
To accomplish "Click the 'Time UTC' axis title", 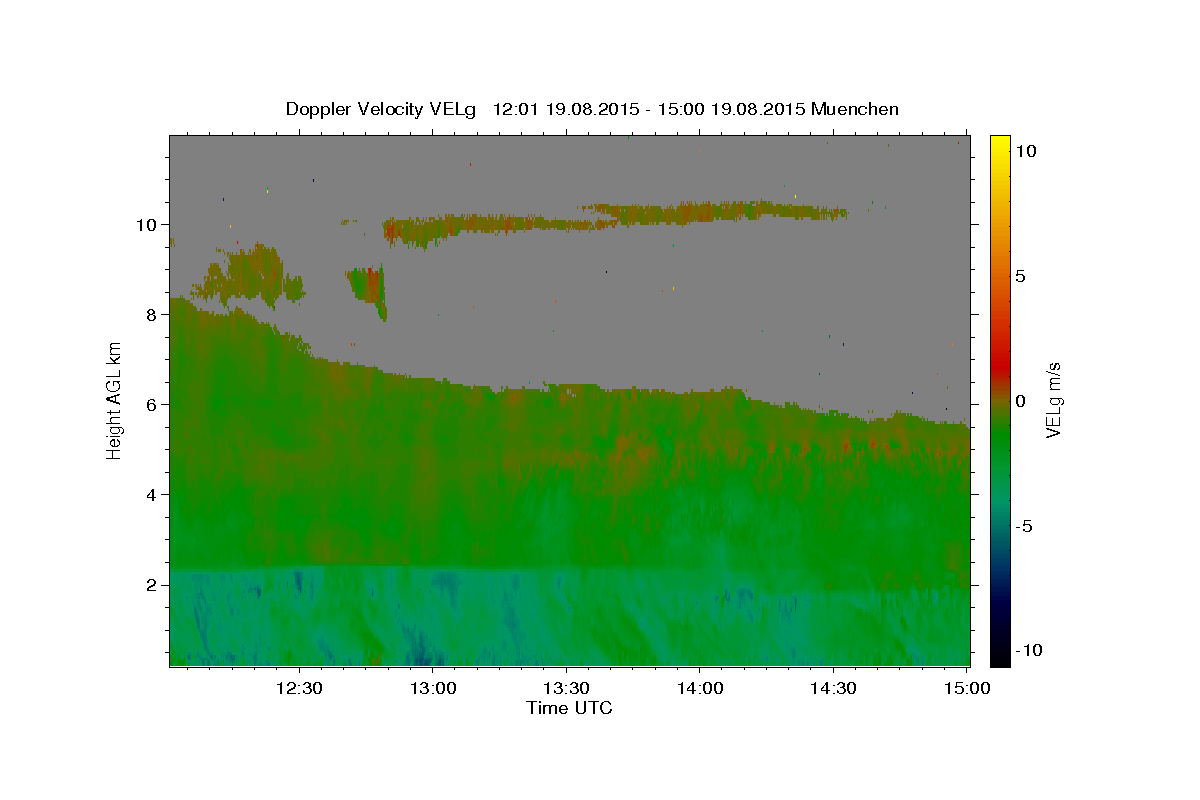I will click(569, 708).
